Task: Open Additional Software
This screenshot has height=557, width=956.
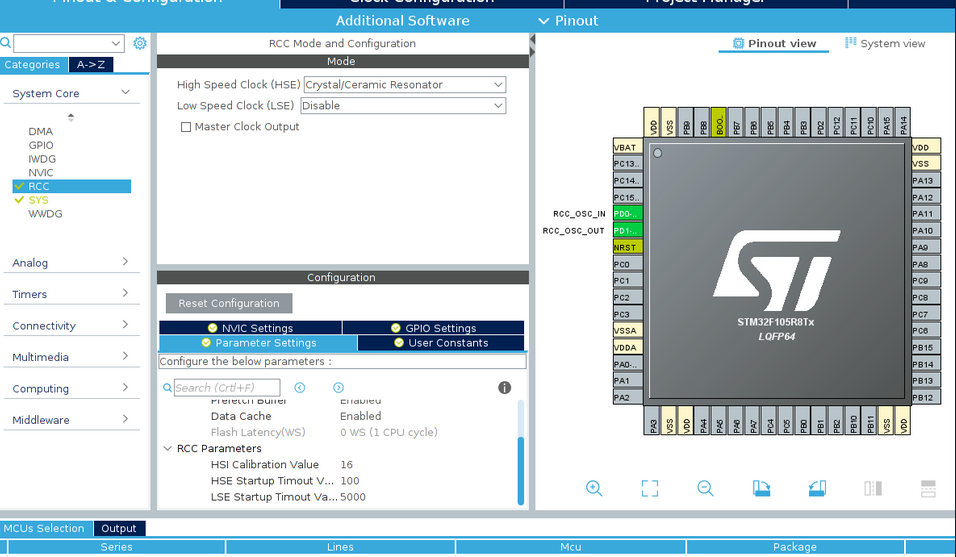Action: [x=402, y=21]
